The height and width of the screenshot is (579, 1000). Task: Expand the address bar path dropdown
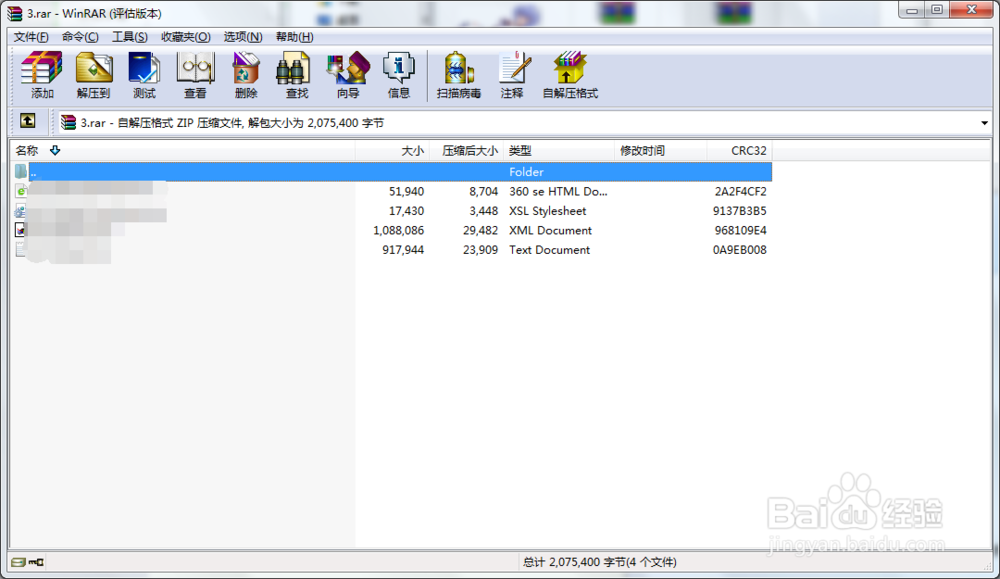tap(984, 123)
